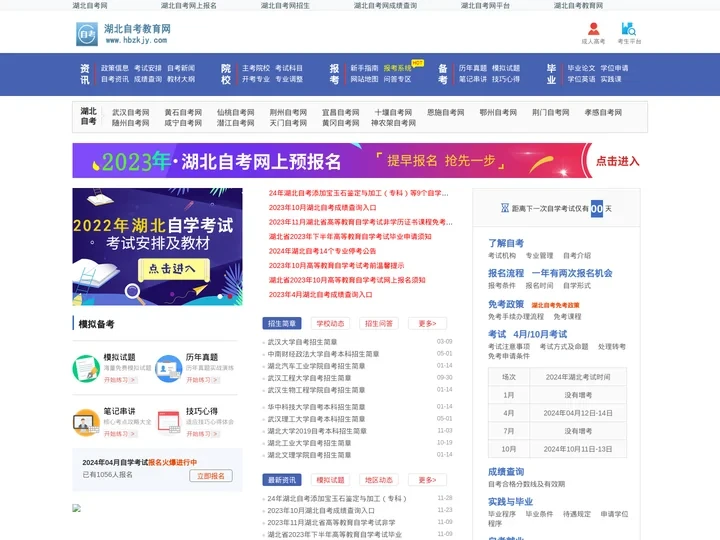Open the 考生平台 search icon
The height and width of the screenshot is (540, 720).
629,29
